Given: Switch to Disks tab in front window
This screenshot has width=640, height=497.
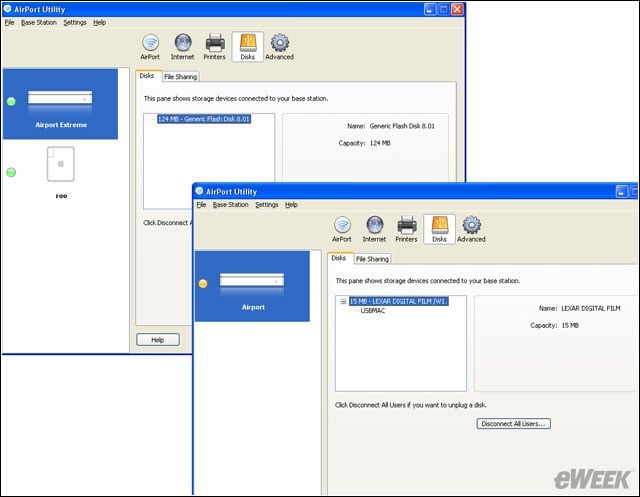Looking at the screenshot, I should pos(339,258).
